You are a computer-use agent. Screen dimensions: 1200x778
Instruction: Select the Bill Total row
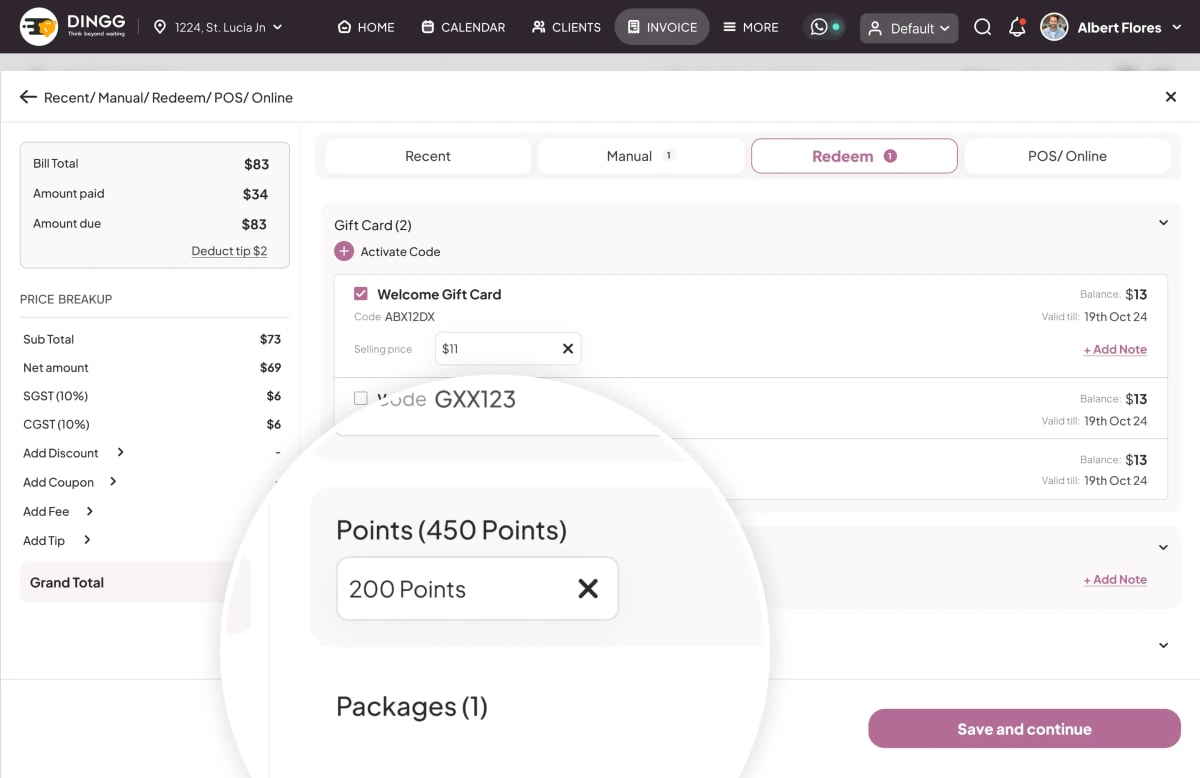click(151, 164)
